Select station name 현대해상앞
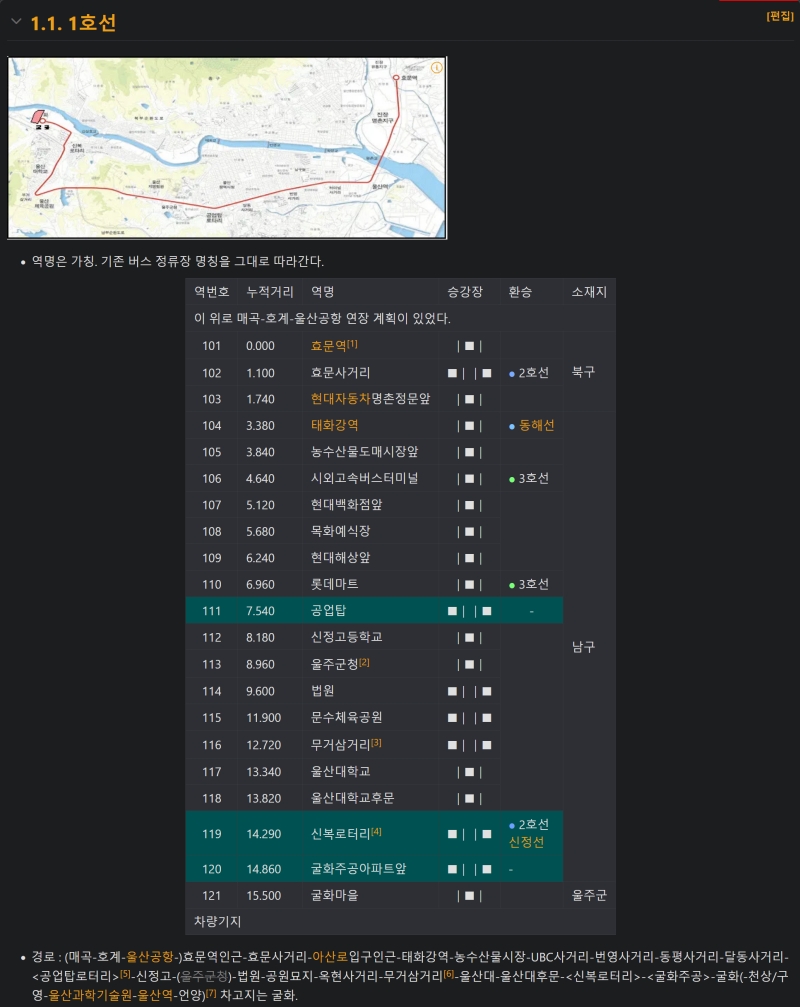 tap(340, 557)
